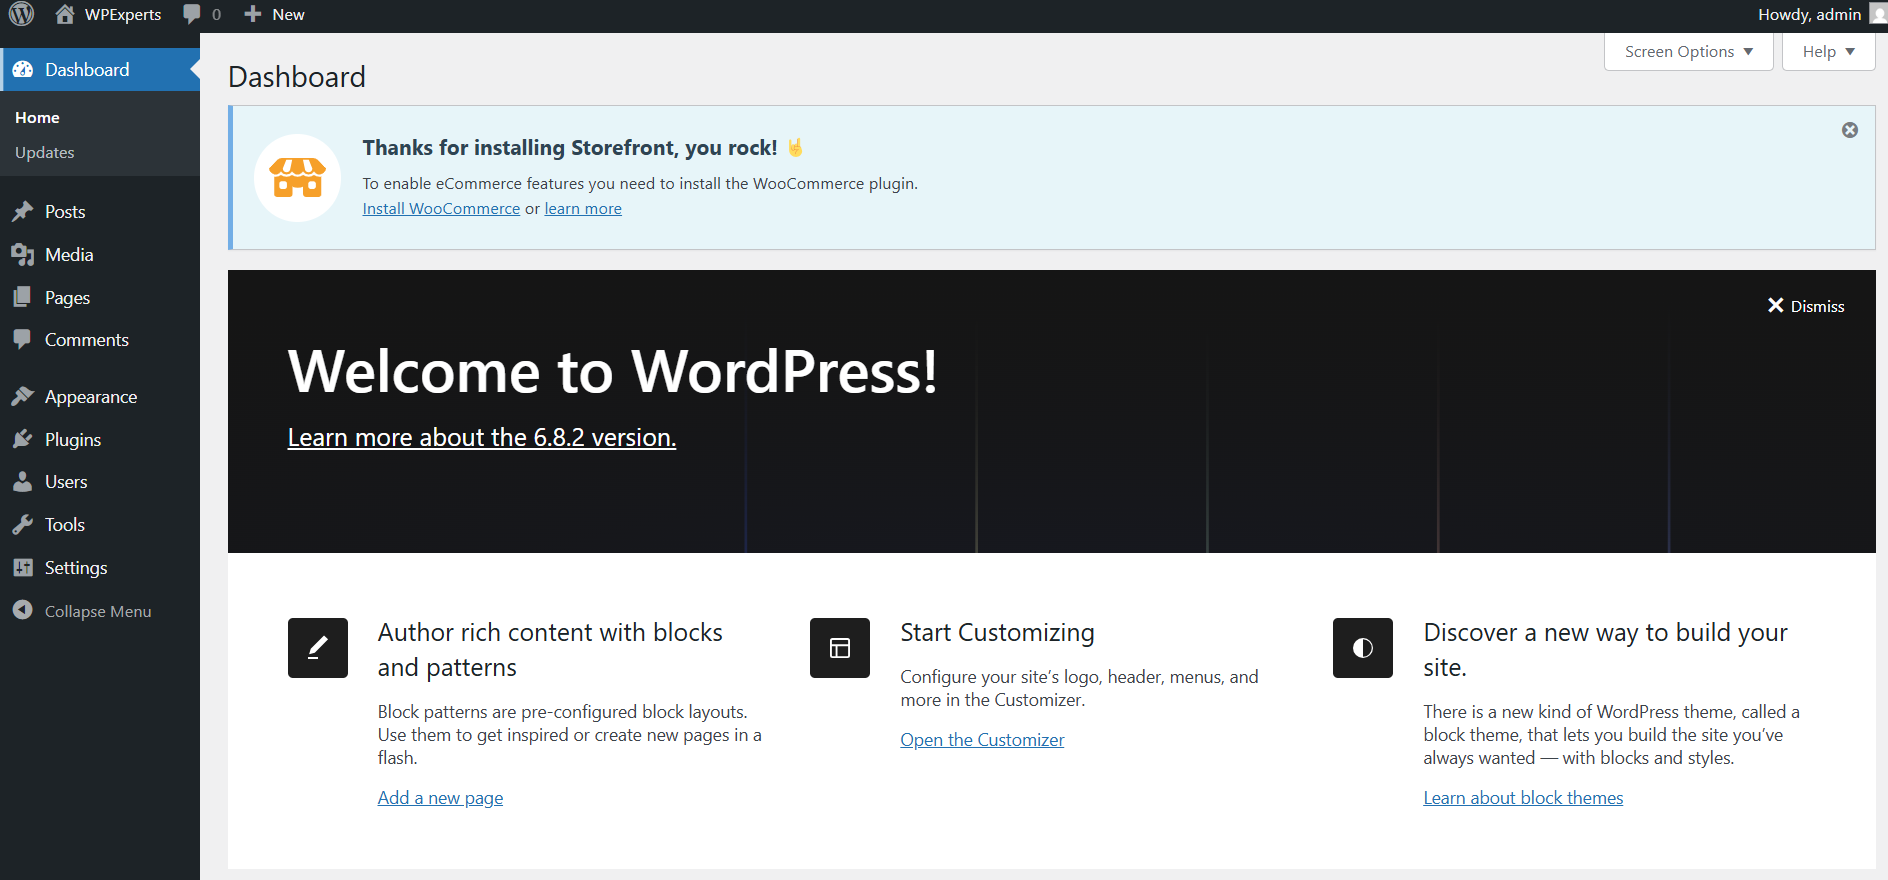
Task: Click the Tools wrench icon
Action: pyautogui.click(x=23, y=525)
